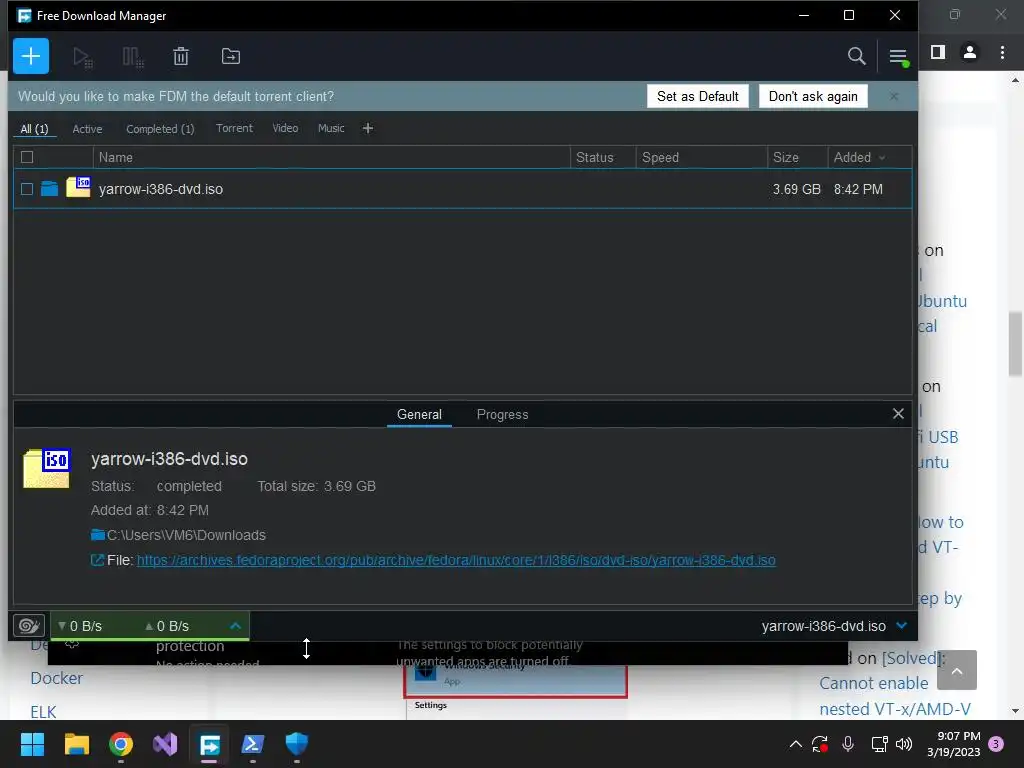The image size is (1024, 768).
Task: Close the download details panel
Action: point(898,413)
